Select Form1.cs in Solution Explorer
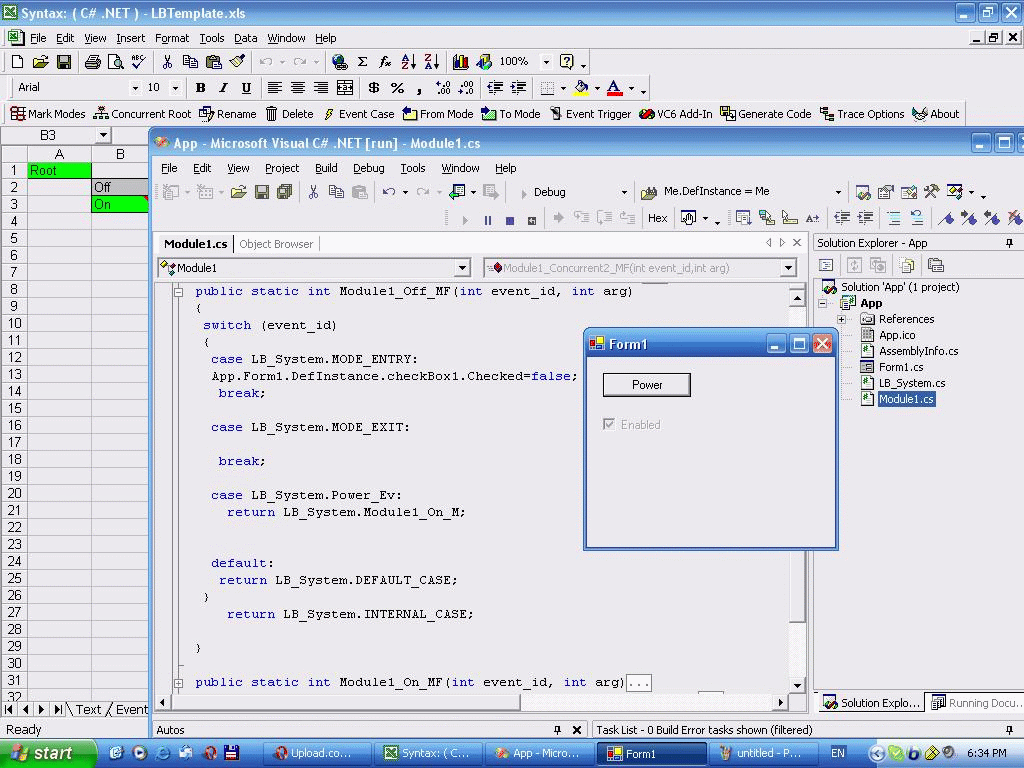This screenshot has width=1024, height=768. (901, 367)
